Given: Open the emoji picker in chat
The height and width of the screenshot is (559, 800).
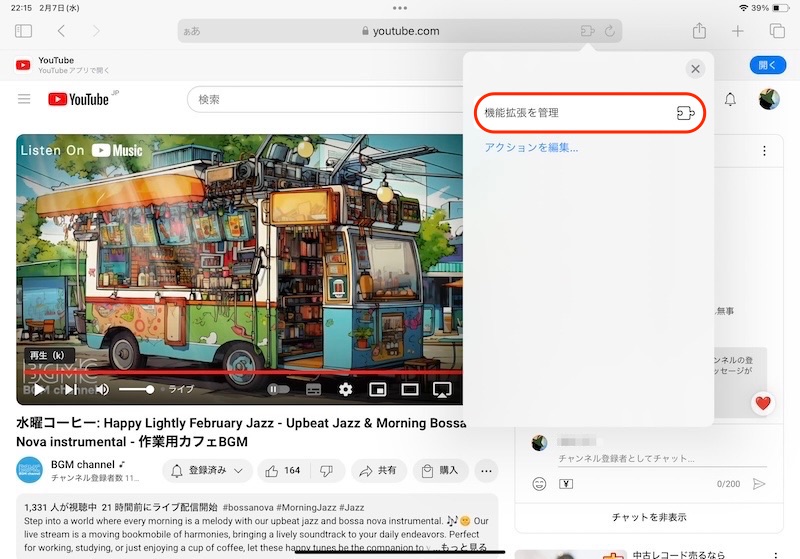Looking at the screenshot, I should point(539,484).
